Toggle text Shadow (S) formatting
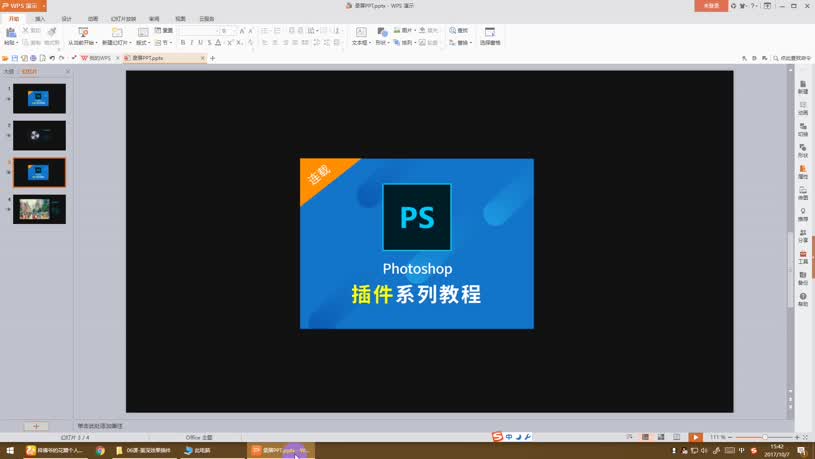 click(209, 43)
